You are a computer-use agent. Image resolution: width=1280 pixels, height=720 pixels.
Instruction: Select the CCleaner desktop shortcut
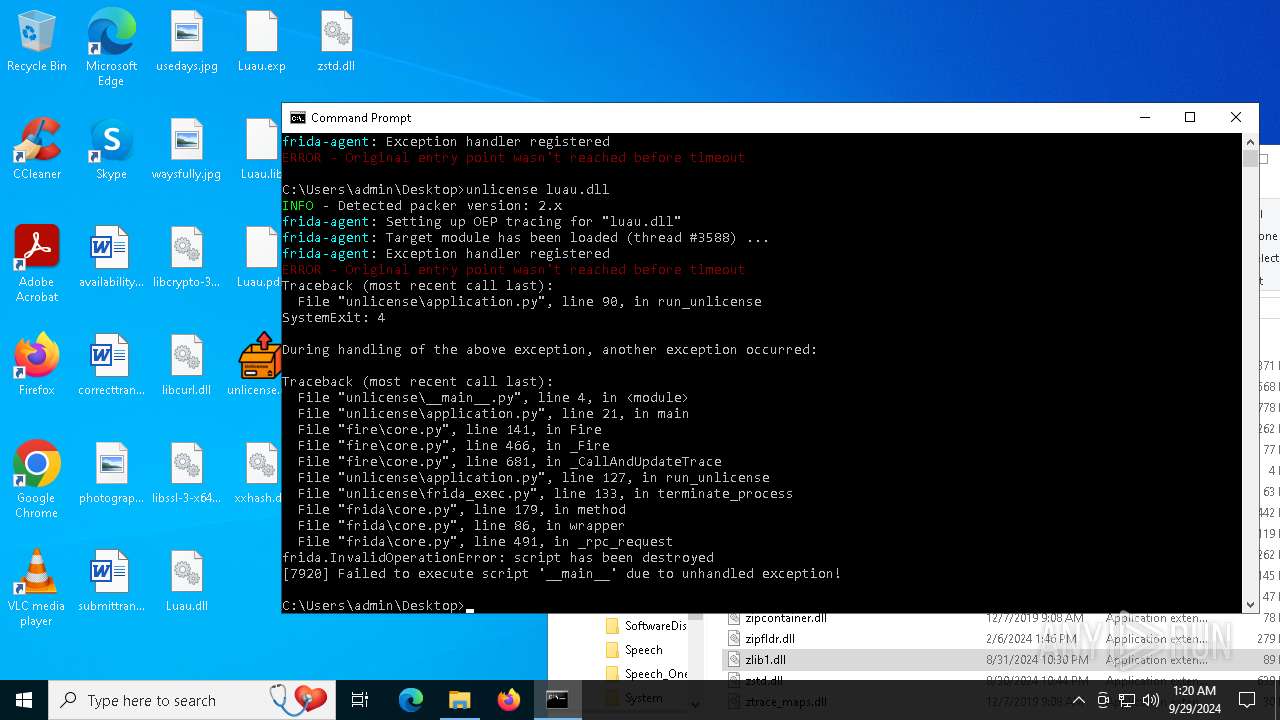coord(37,149)
